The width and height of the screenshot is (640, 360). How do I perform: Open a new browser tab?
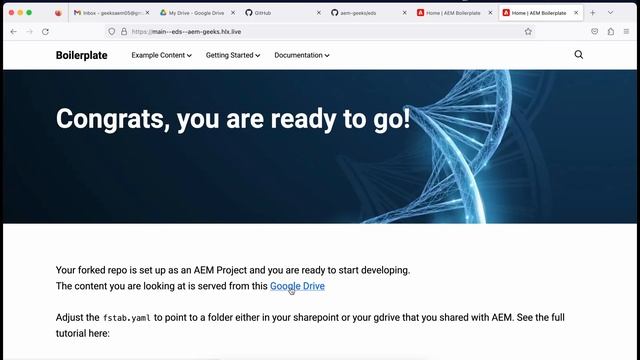click(x=593, y=13)
